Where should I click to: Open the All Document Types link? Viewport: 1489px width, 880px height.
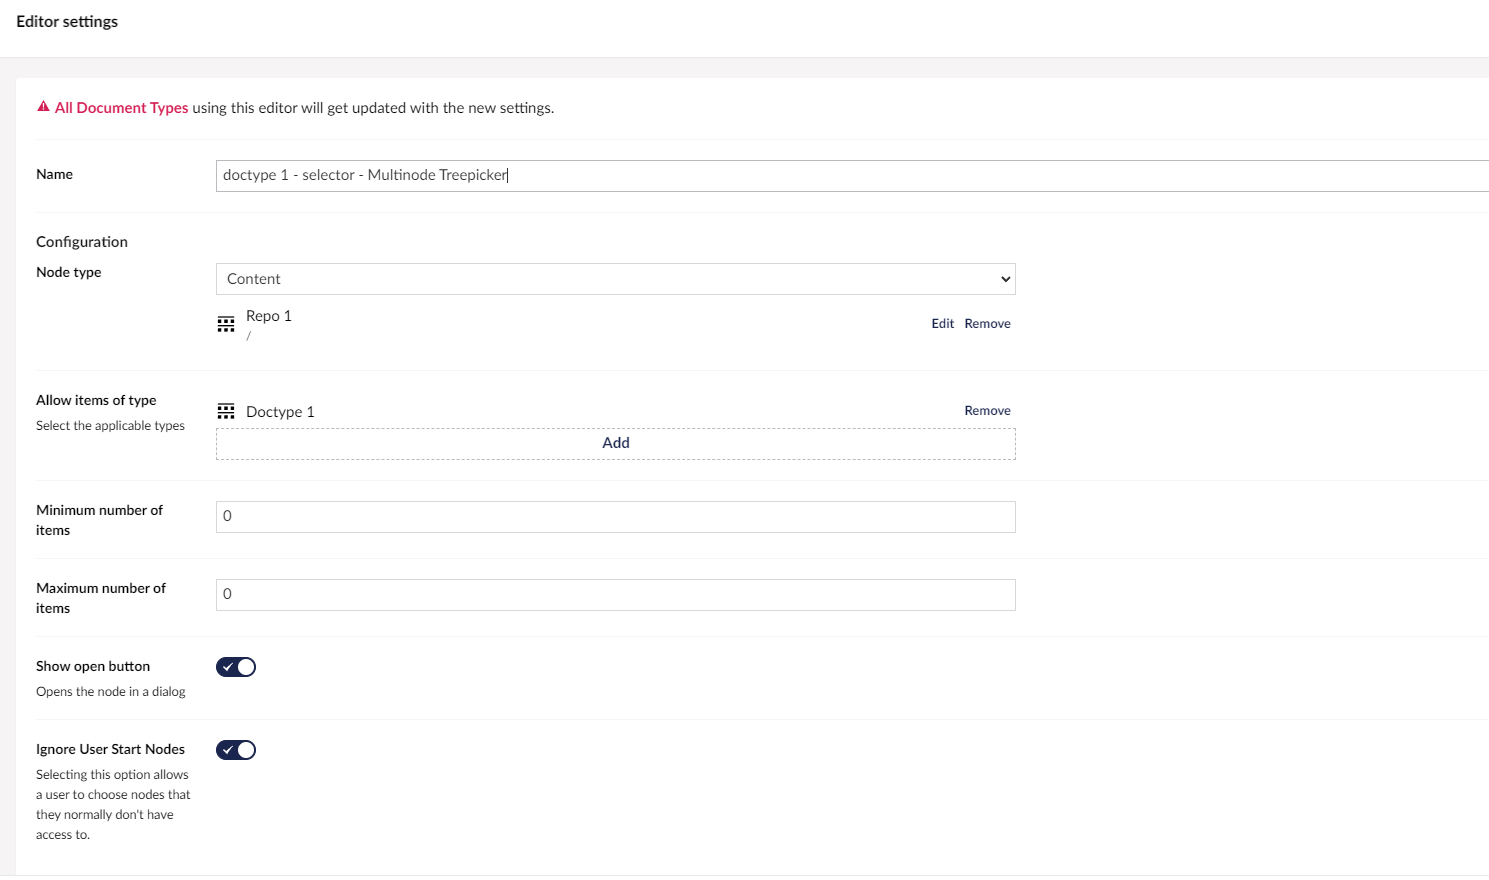121,107
